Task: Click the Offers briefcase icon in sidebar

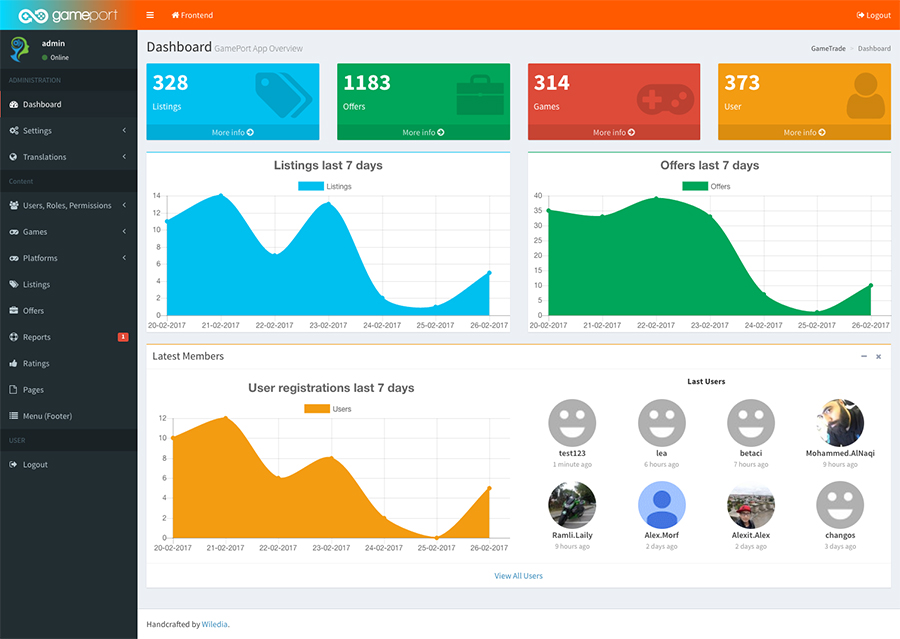Action: pyautogui.click(x=14, y=311)
